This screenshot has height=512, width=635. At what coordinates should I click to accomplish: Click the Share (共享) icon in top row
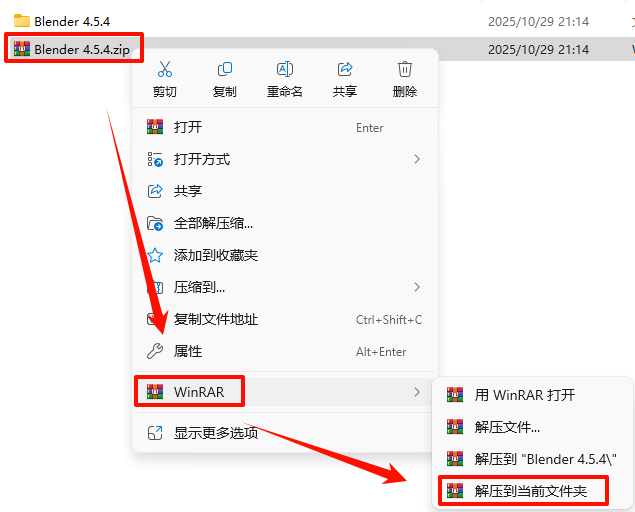click(x=345, y=69)
